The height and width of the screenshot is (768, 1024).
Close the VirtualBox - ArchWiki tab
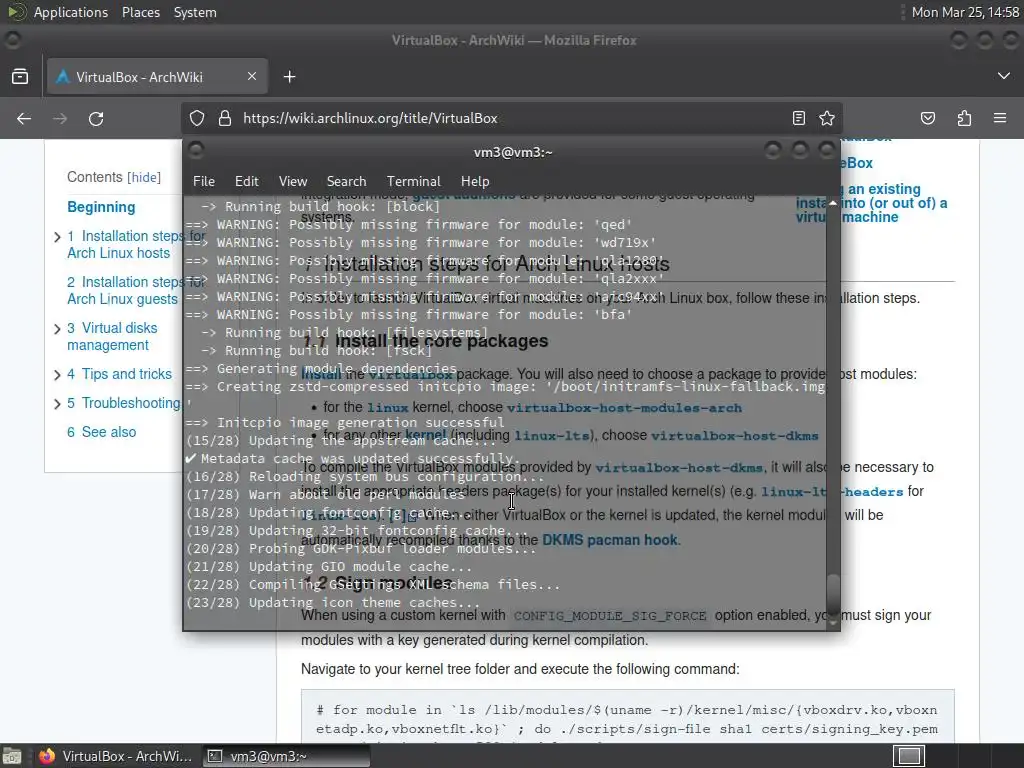[252, 76]
